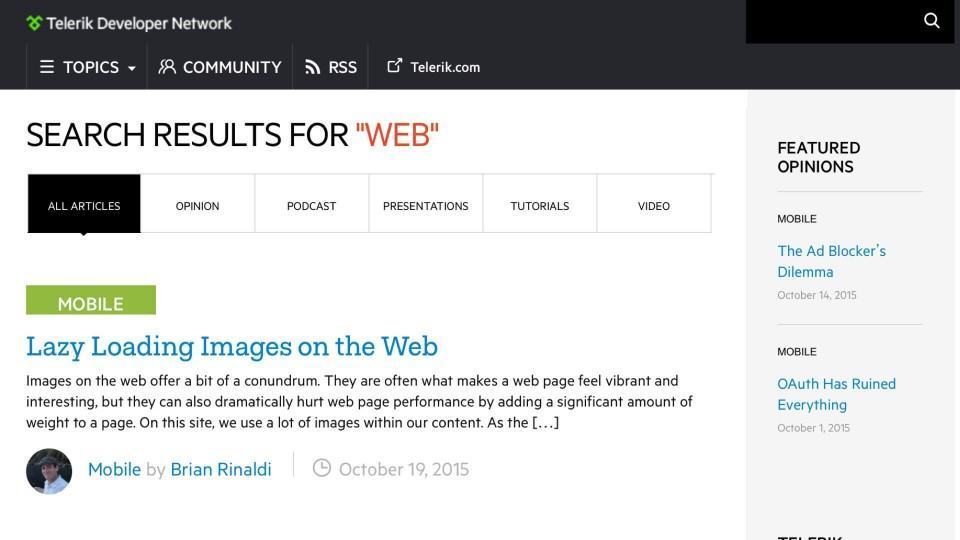Click the Community people icon
The width and height of the screenshot is (960, 540).
[167, 67]
